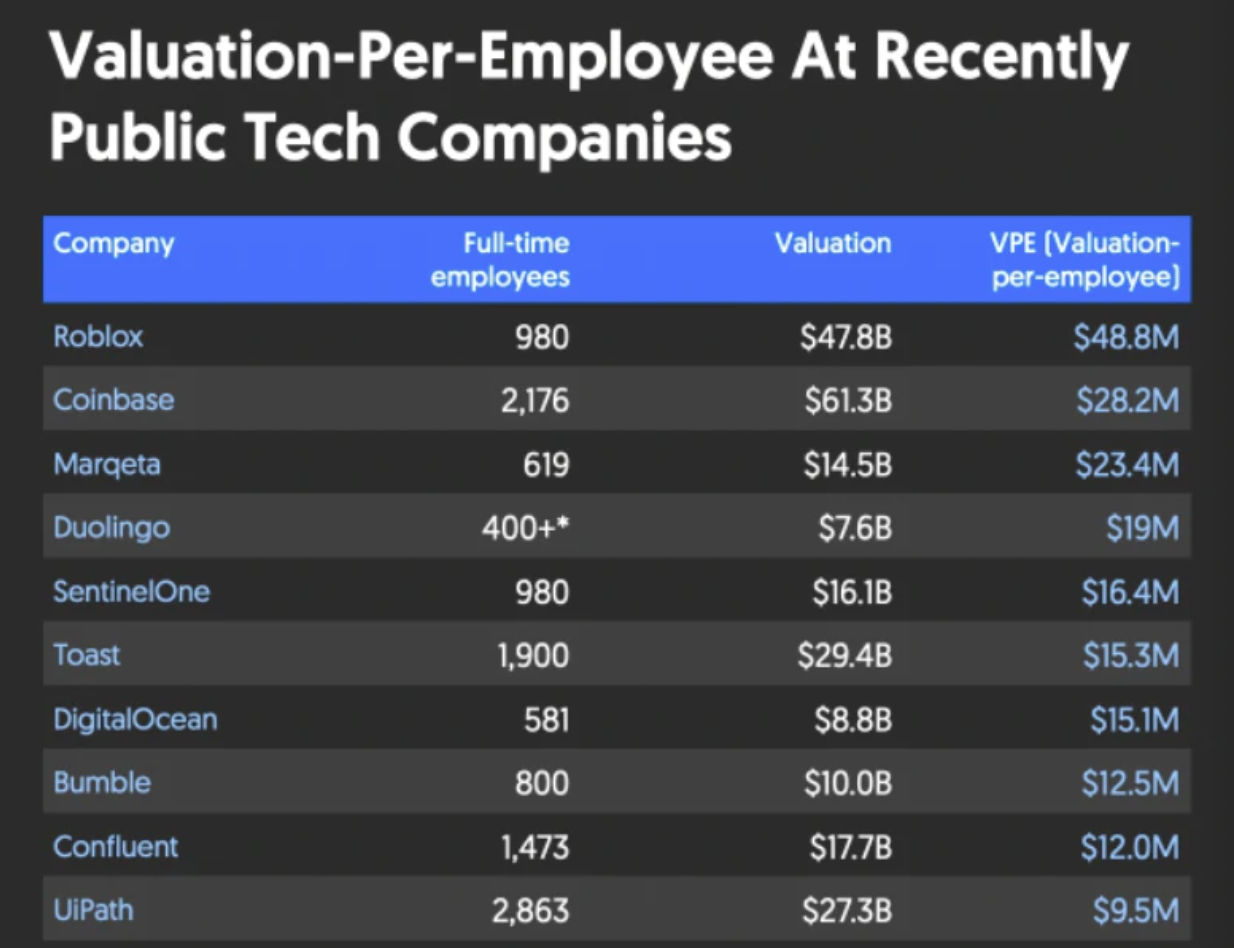
Task: Click Toast's $29.4B valuation cell
Action: 845,656
